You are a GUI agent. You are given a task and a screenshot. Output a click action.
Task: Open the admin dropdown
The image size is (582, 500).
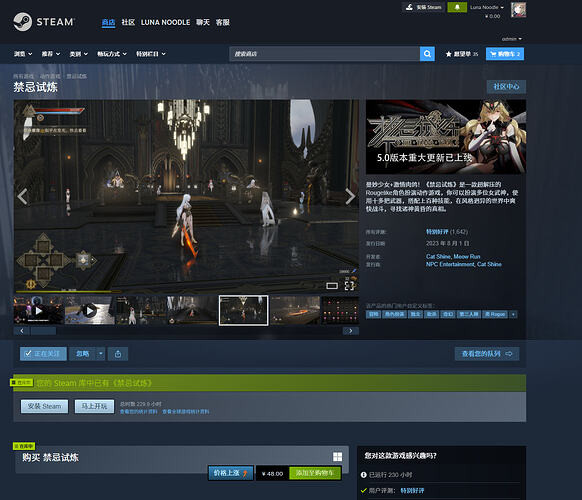point(511,39)
